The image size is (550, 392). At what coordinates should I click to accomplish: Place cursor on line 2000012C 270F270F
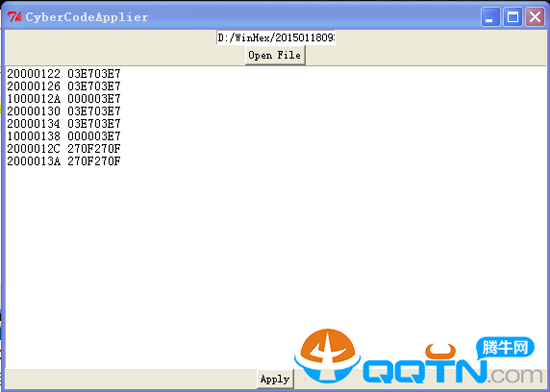tap(64, 149)
